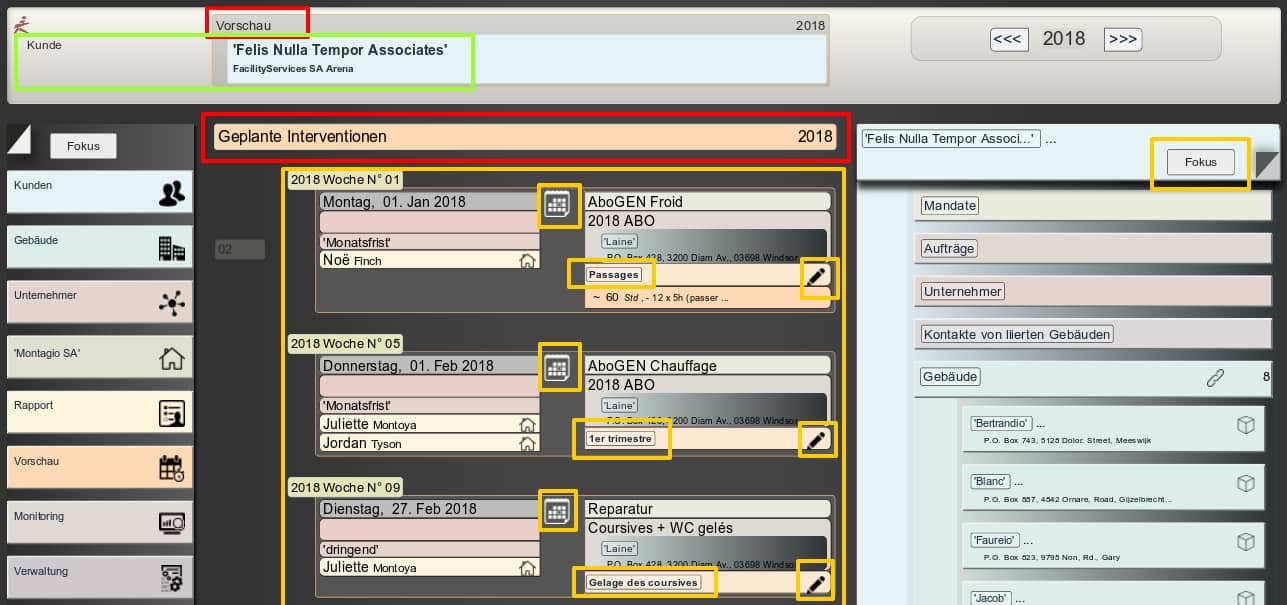The image size is (1287, 605).
Task: Open the Kunden menu in sidebar
Action: click(99, 192)
